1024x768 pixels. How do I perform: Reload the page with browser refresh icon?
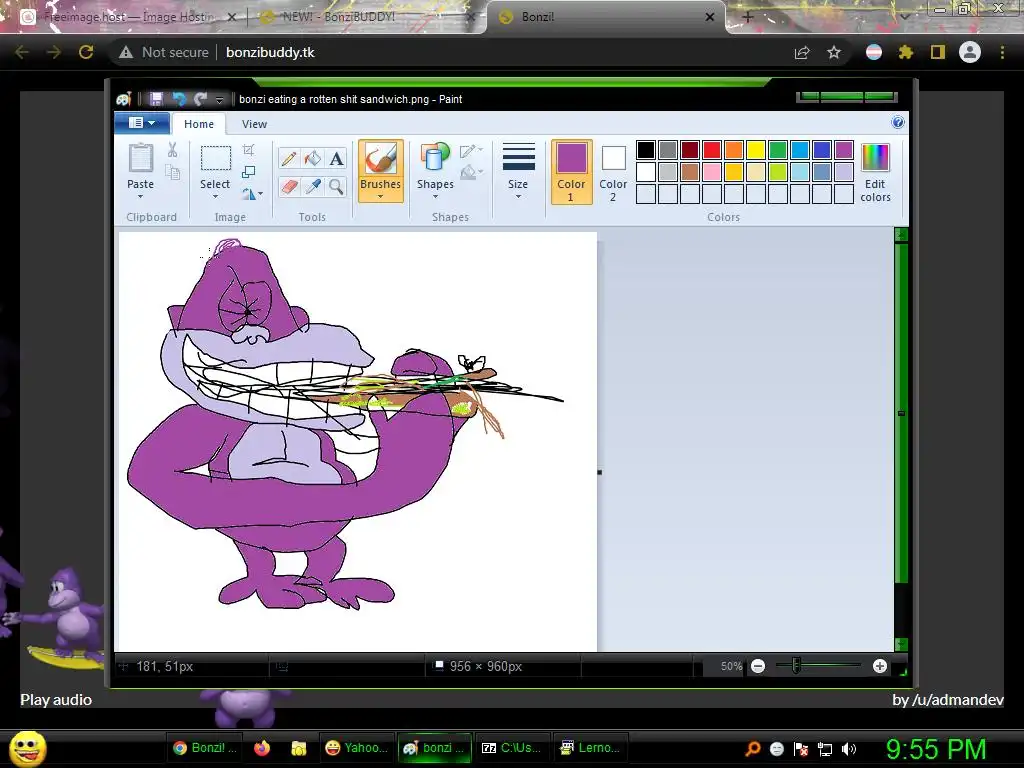click(x=86, y=52)
